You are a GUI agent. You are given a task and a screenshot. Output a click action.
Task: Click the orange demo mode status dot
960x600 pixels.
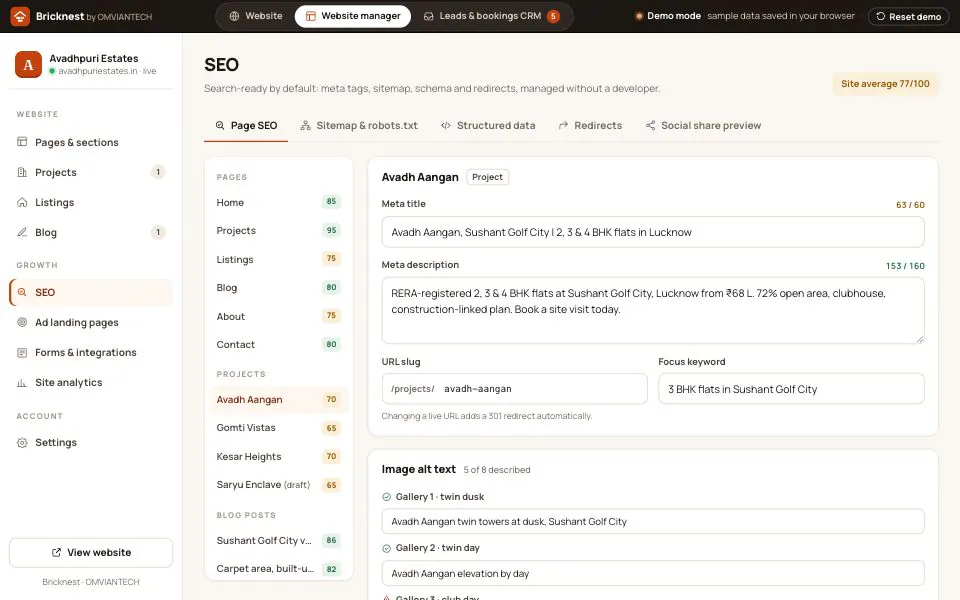(639, 16)
